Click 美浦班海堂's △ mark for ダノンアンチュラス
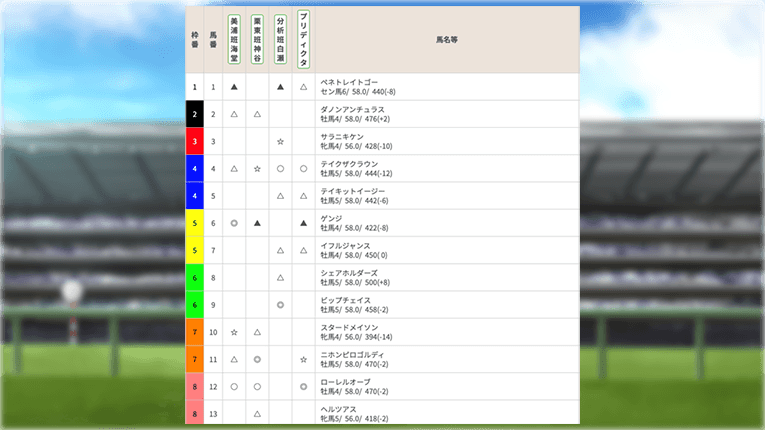Viewport: 765px width, 430px height. pos(234,114)
